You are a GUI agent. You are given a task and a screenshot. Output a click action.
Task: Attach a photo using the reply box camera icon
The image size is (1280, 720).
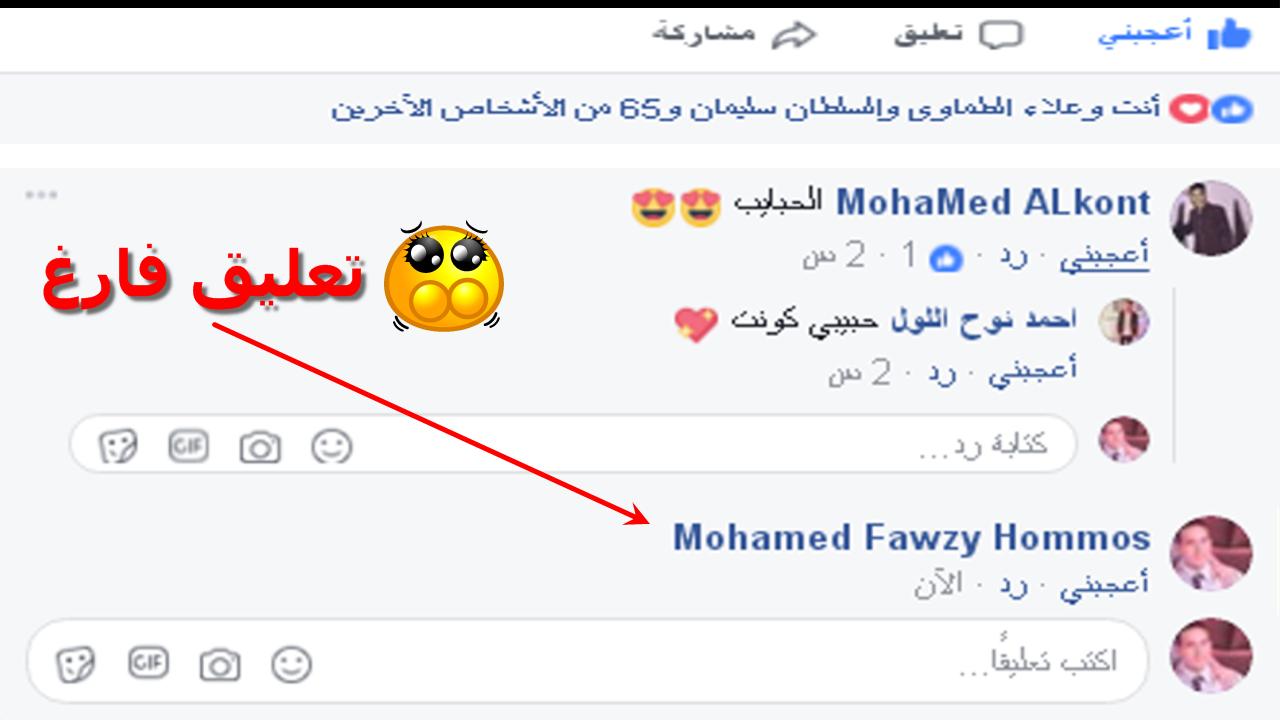click(x=260, y=447)
